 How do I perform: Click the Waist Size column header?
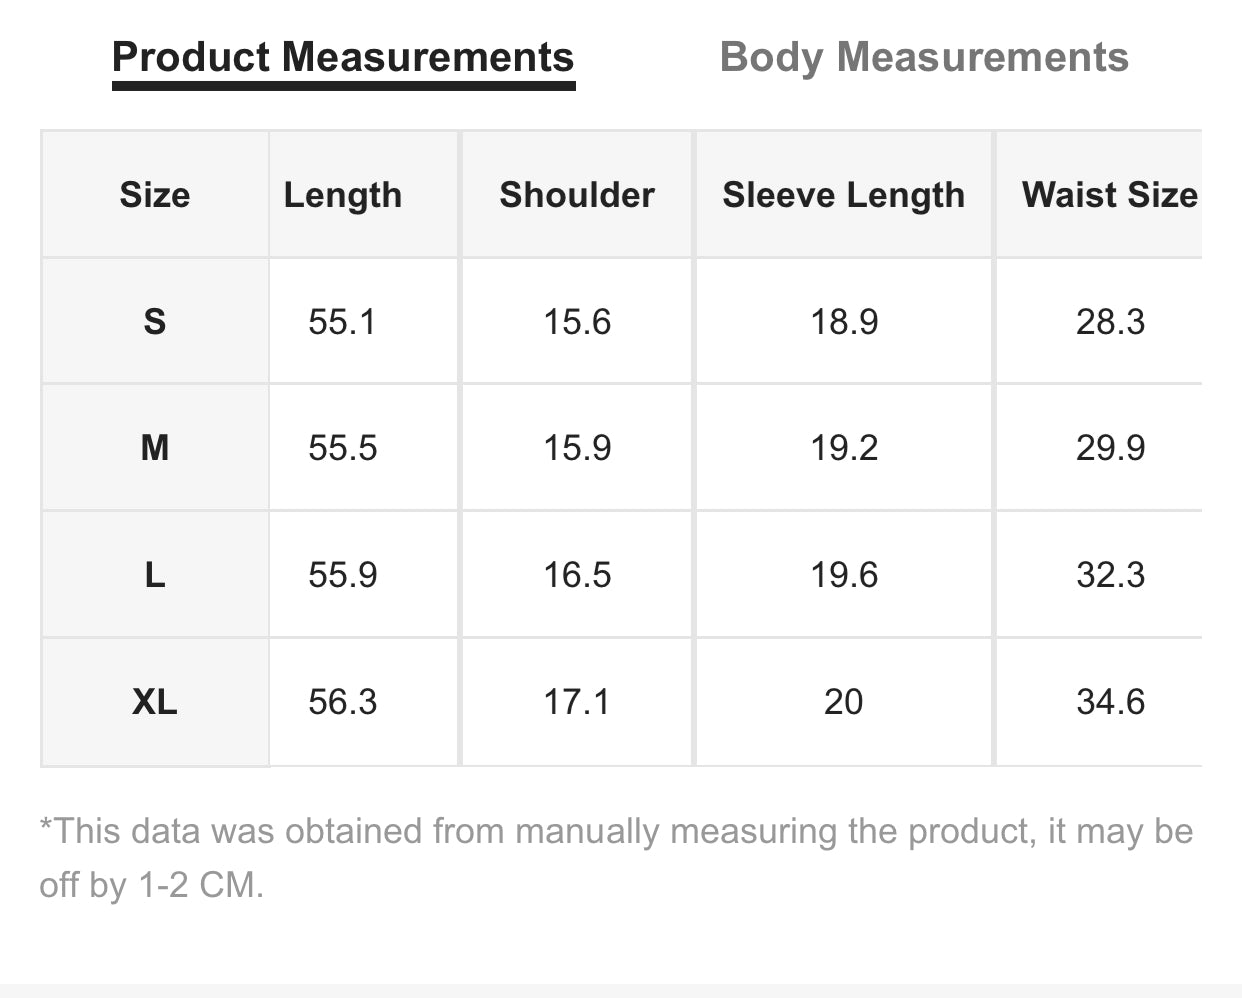1109,195
